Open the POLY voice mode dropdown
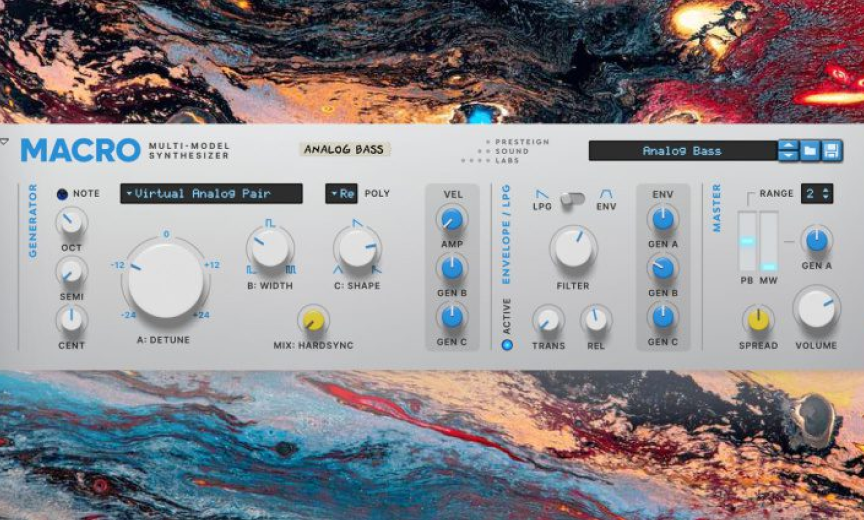This screenshot has height=520, width=864. coord(341,194)
